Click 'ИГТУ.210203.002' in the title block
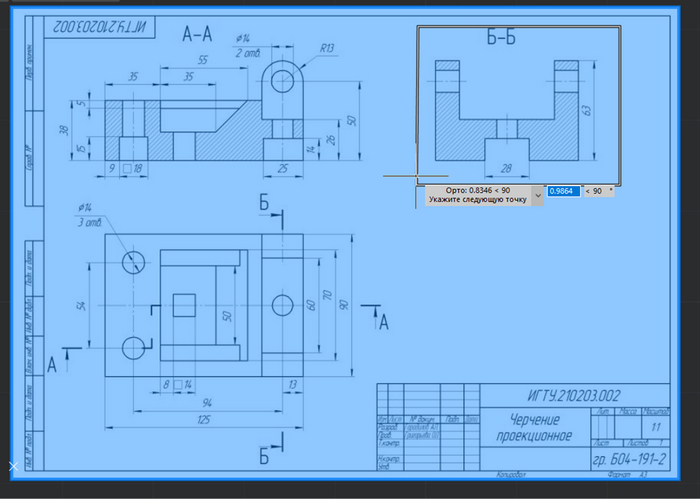700x499 pixels. pyautogui.click(x=574, y=396)
